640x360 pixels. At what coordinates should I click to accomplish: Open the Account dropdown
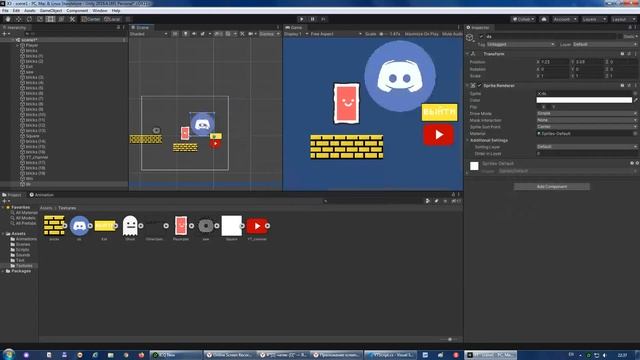coord(565,19)
